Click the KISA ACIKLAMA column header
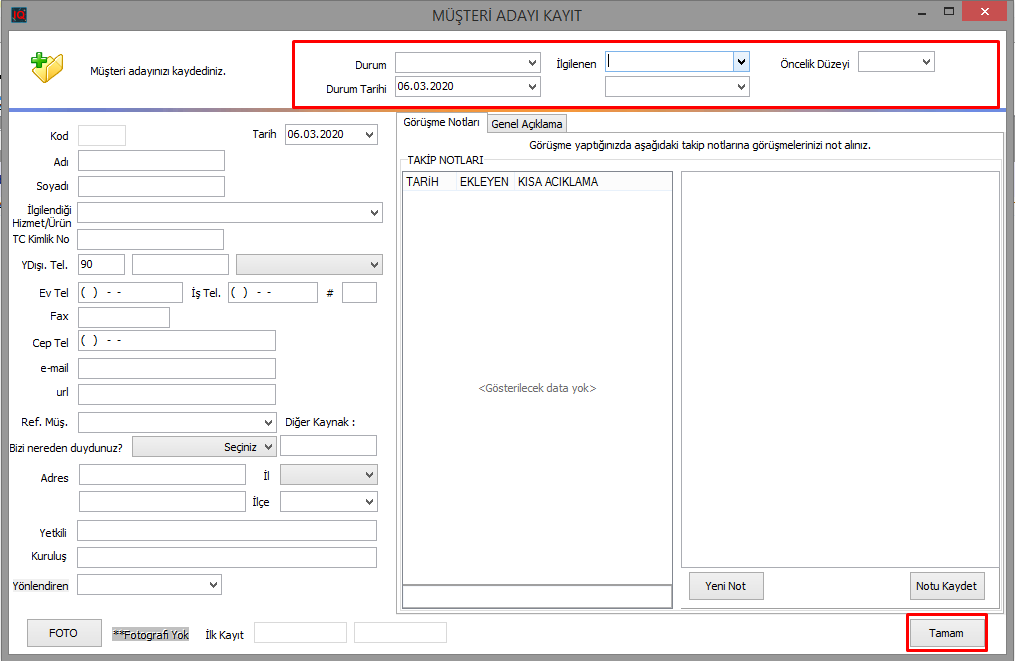 tap(558, 182)
